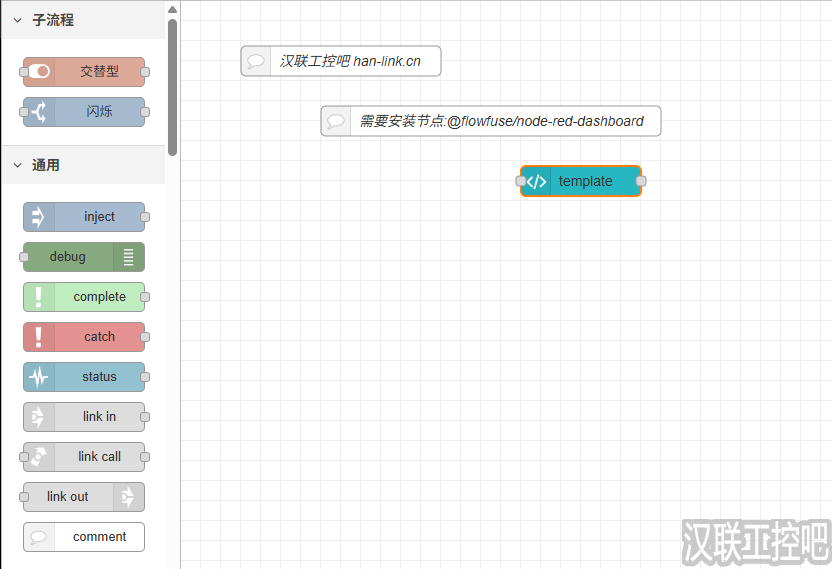This screenshot has height=569, width=832.
Task: Click the toggle icon on 交替型 node
Action: coord(39,72)
